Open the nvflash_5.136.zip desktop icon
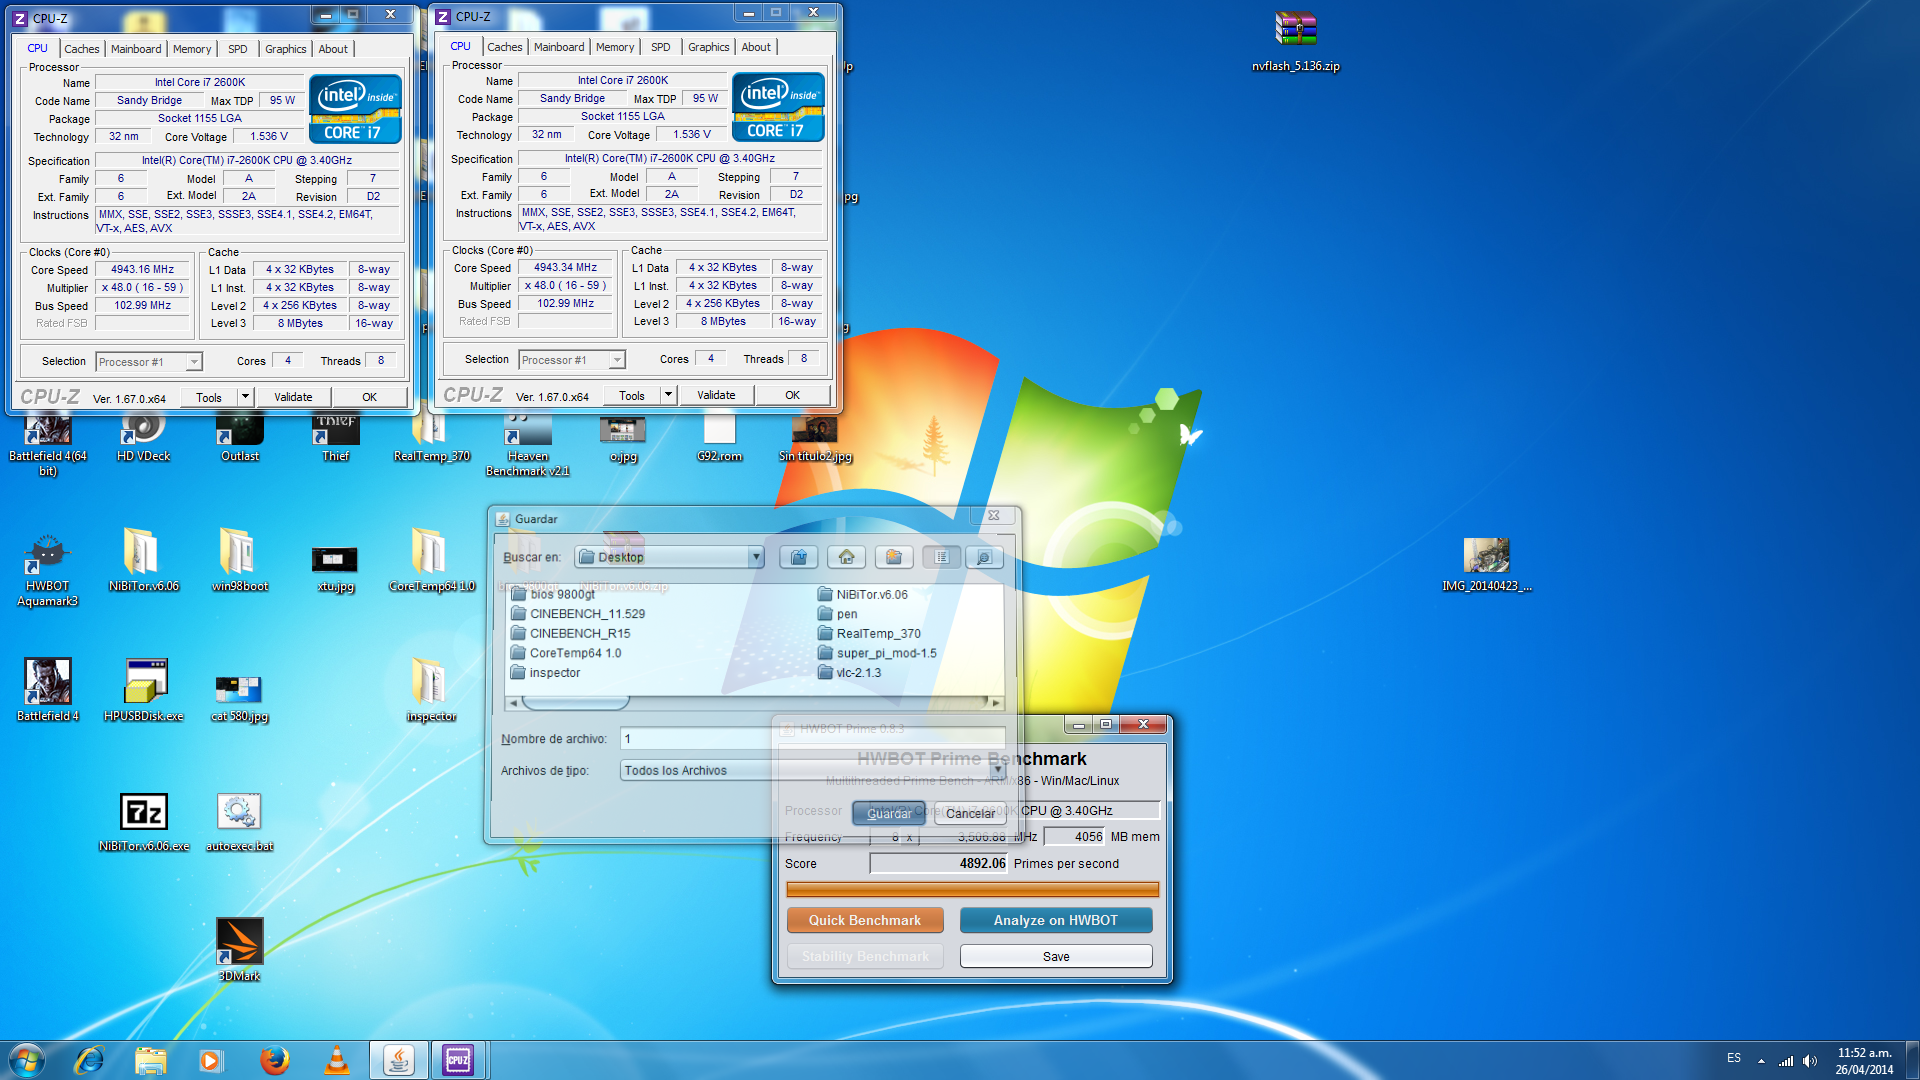 click(x=1296, y=41)
